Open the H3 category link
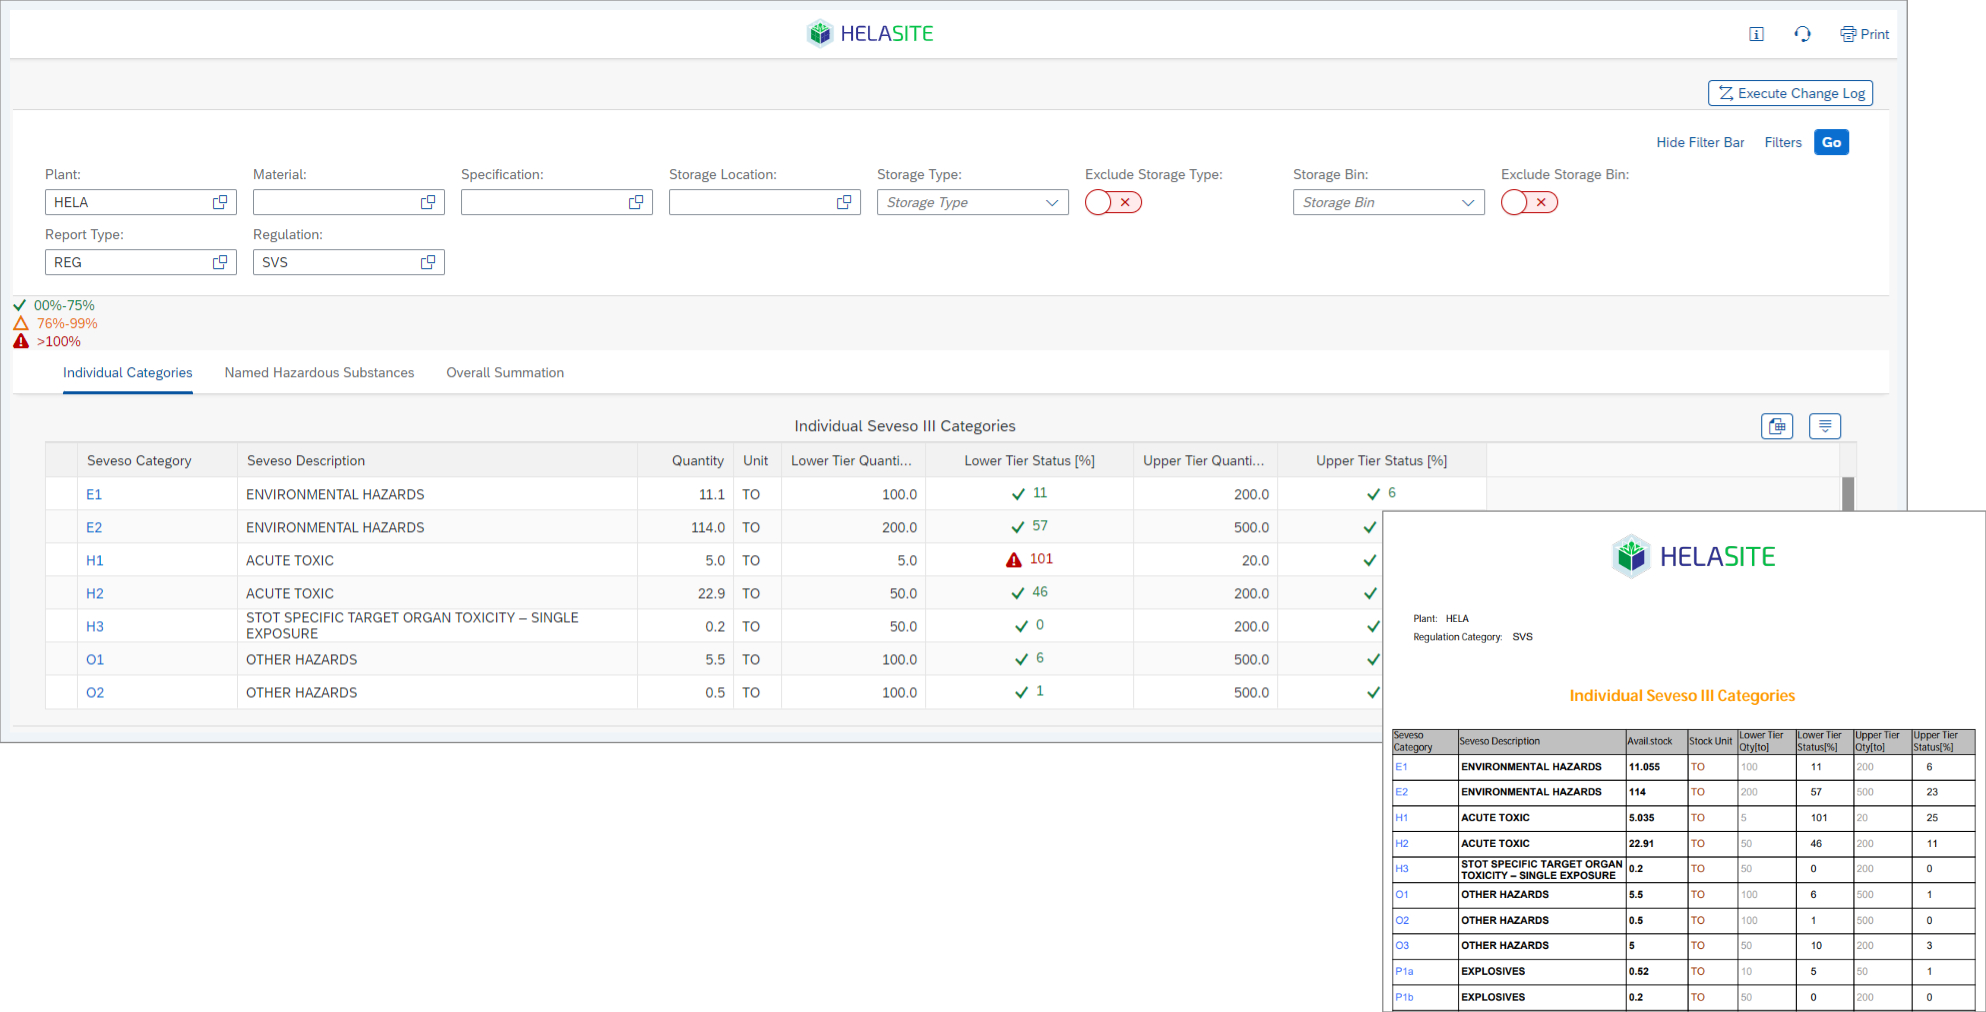Image resolution: width=1986 pixels, height=1012 pixels. [94, 626]
